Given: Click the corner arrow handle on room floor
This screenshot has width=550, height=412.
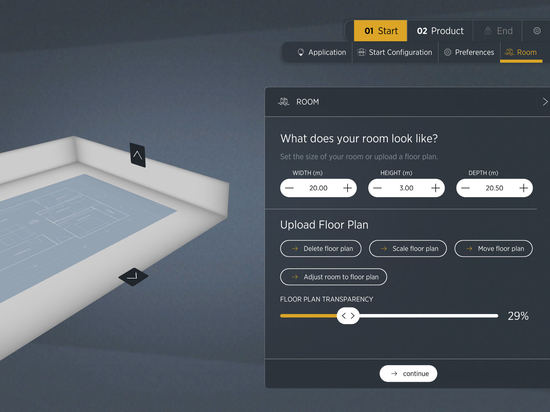Looking at the screenshot, I should (x=133, y=277).
